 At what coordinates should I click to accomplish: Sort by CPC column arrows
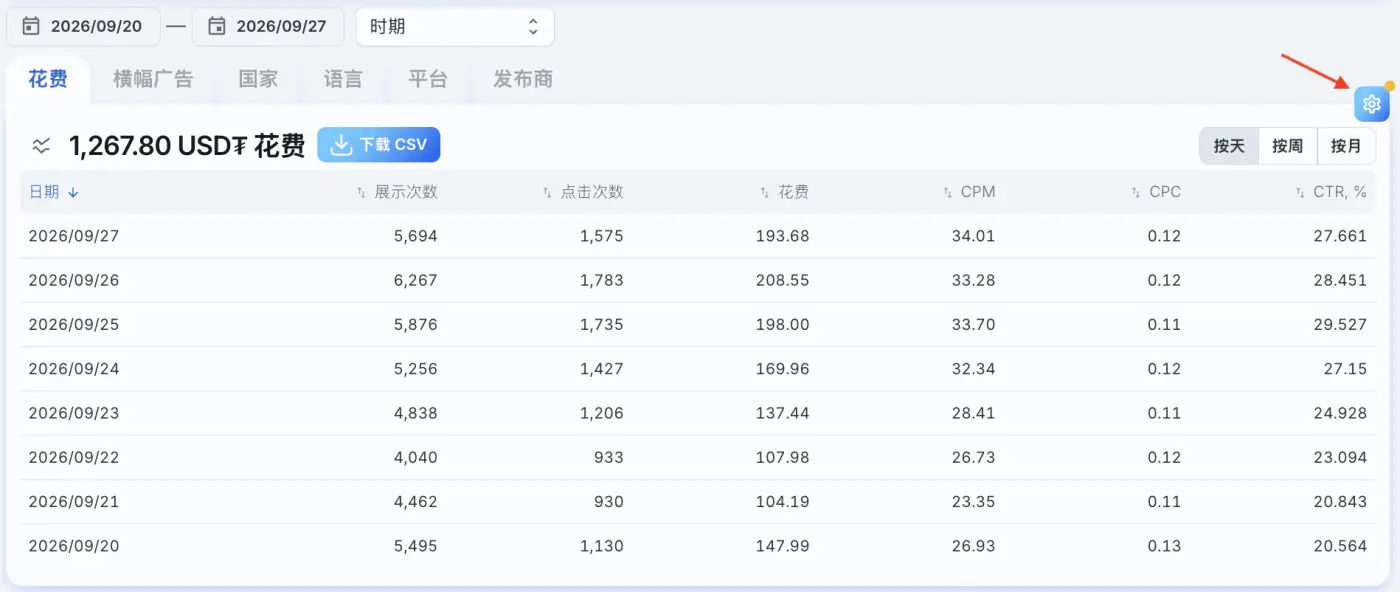1135,192
